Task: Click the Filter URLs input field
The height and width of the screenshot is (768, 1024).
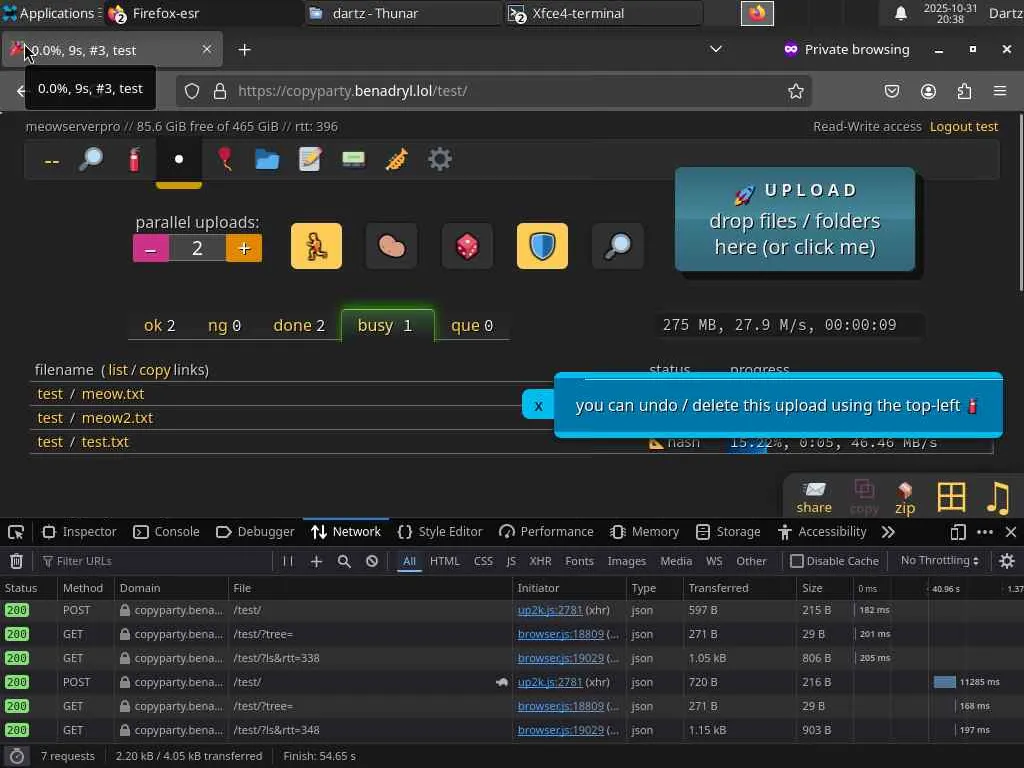Action: [x=153, y=561]
